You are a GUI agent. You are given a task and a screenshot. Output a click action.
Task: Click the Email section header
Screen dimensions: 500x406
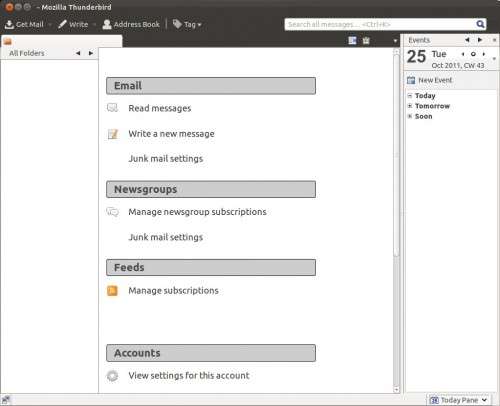[211, 86]
